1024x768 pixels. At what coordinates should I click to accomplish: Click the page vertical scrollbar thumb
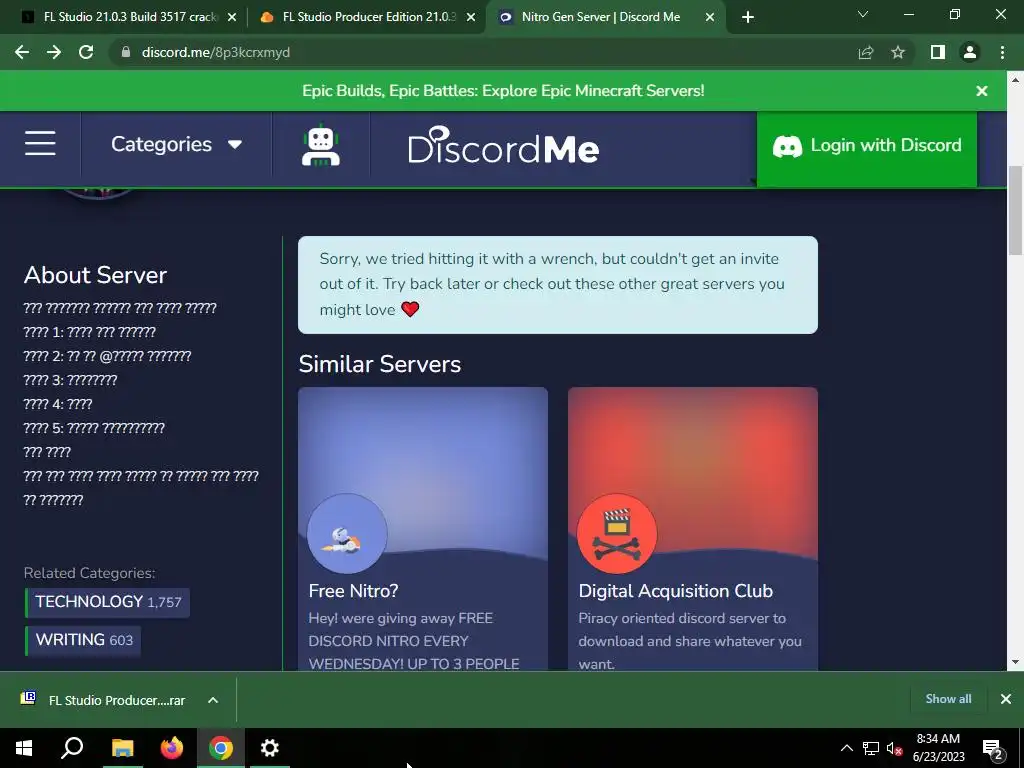[x=1015, y=210]
